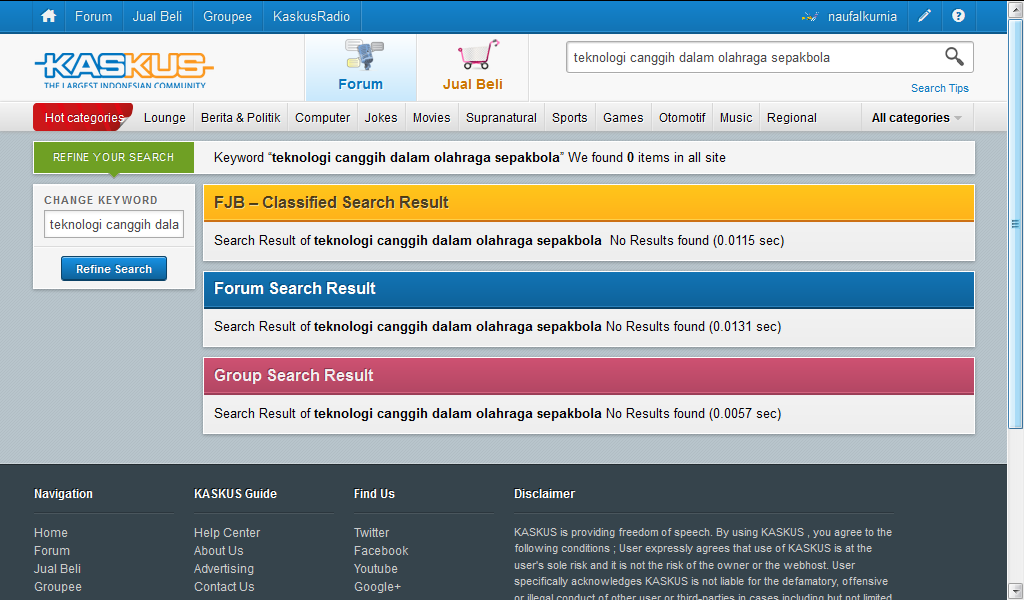Open the Facebook footer link
The width and height of the screenshot is (1024, 600).
coord(381,551)
